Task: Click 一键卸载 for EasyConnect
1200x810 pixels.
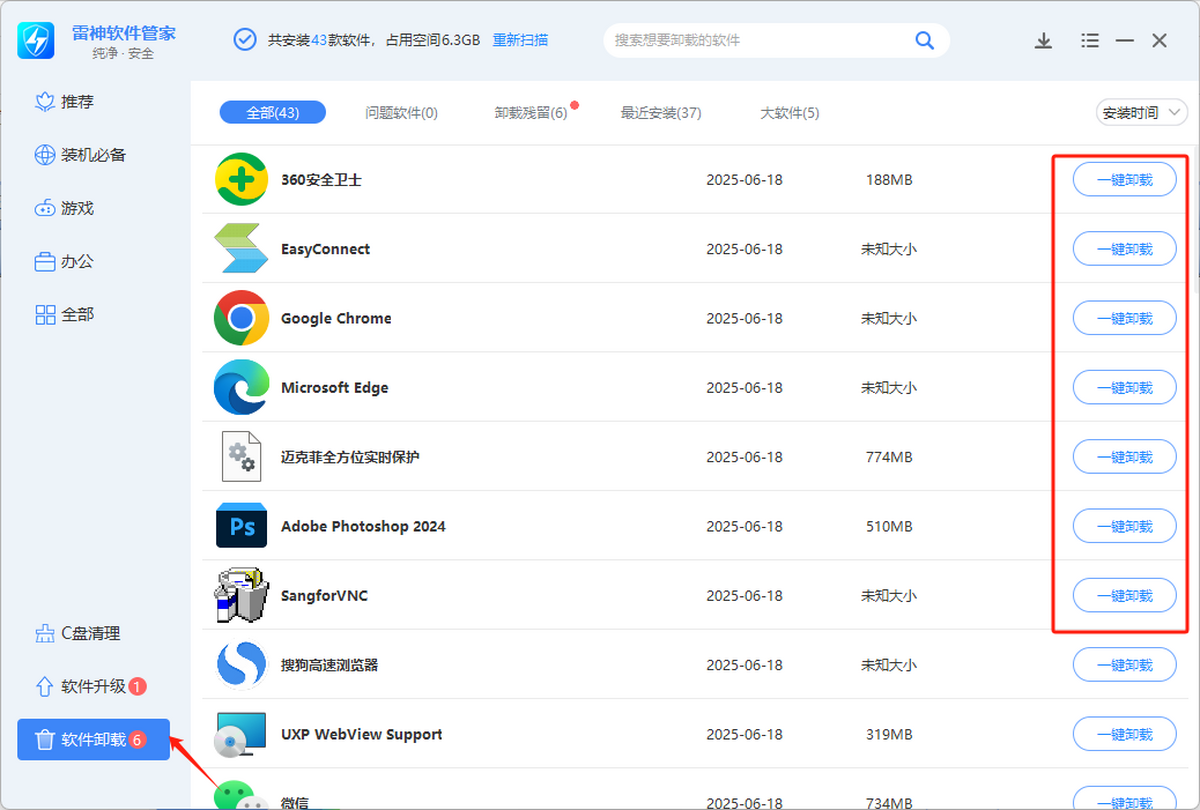Action: pos(1125,249)
